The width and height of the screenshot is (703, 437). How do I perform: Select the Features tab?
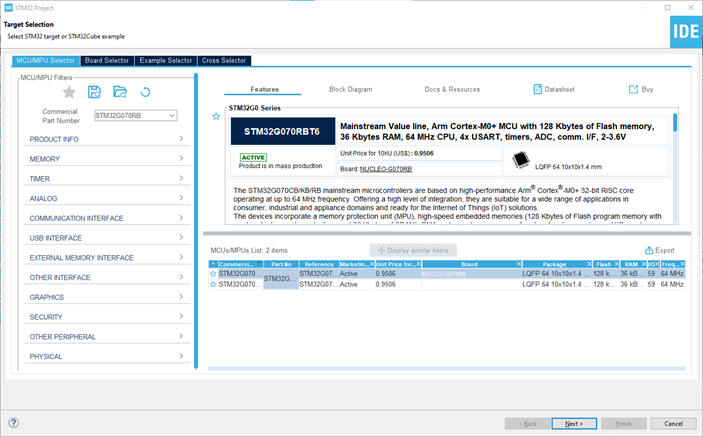pyautogui.click(x=264, y=89)
